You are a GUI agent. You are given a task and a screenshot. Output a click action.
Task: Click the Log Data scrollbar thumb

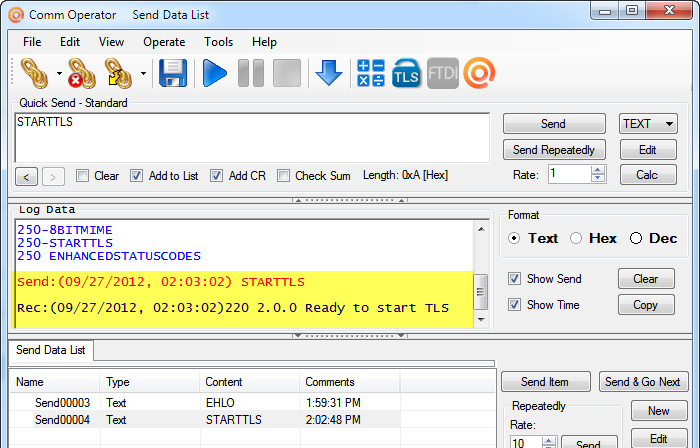click(481, 292)
